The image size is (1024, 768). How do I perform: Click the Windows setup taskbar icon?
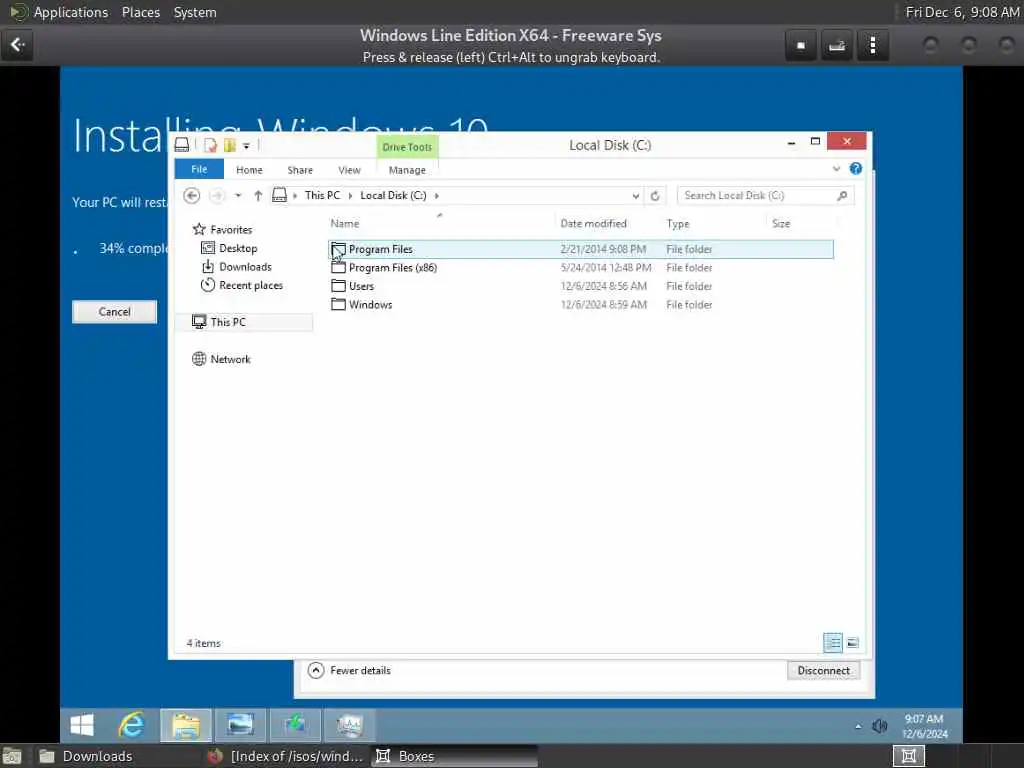coord(240,725)
